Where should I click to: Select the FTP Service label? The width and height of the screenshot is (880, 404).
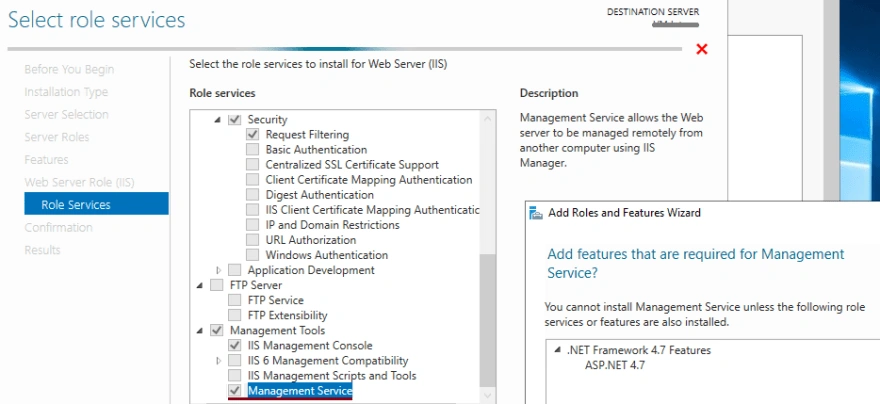point(276,300)
